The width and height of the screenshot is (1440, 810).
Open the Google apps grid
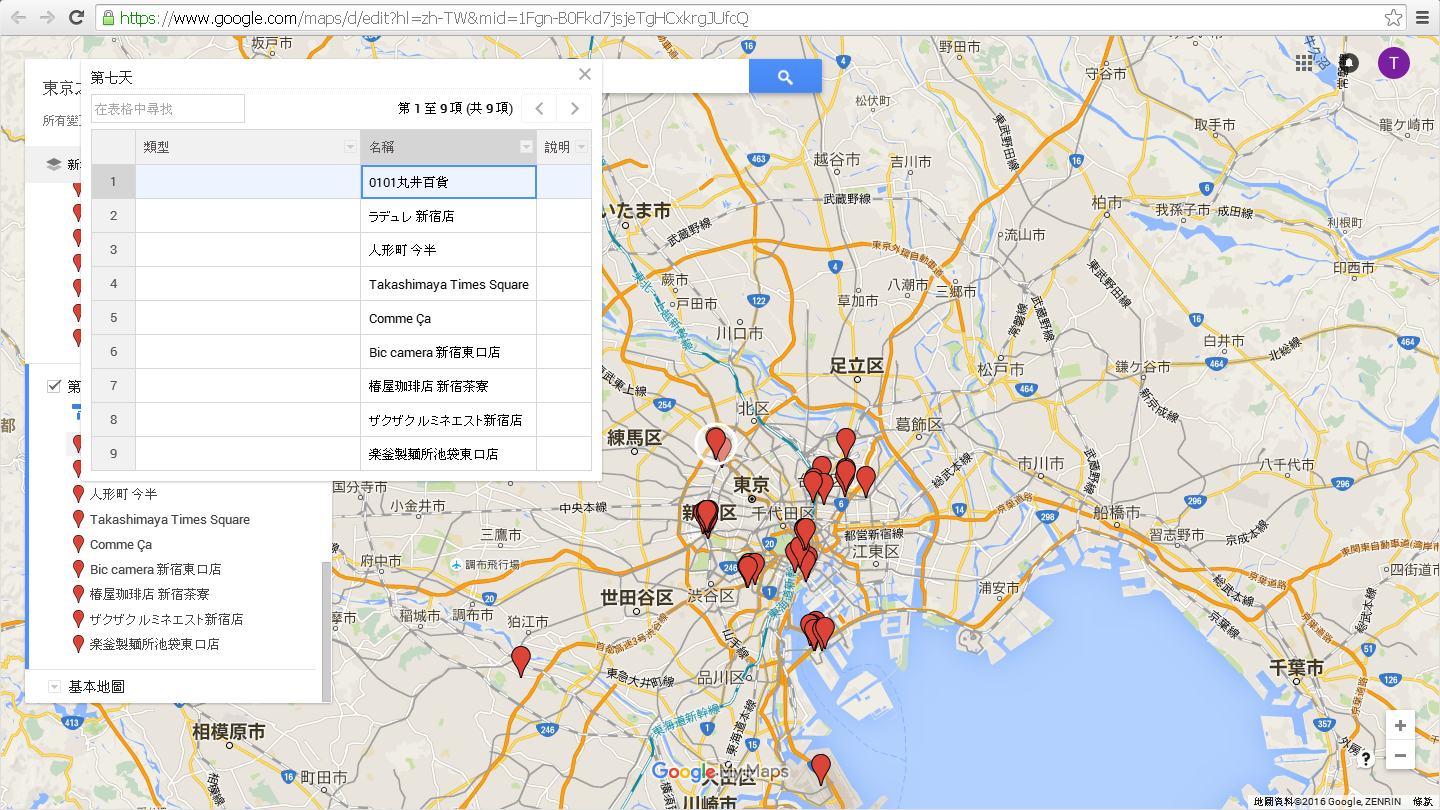(x=1304, y=63)
